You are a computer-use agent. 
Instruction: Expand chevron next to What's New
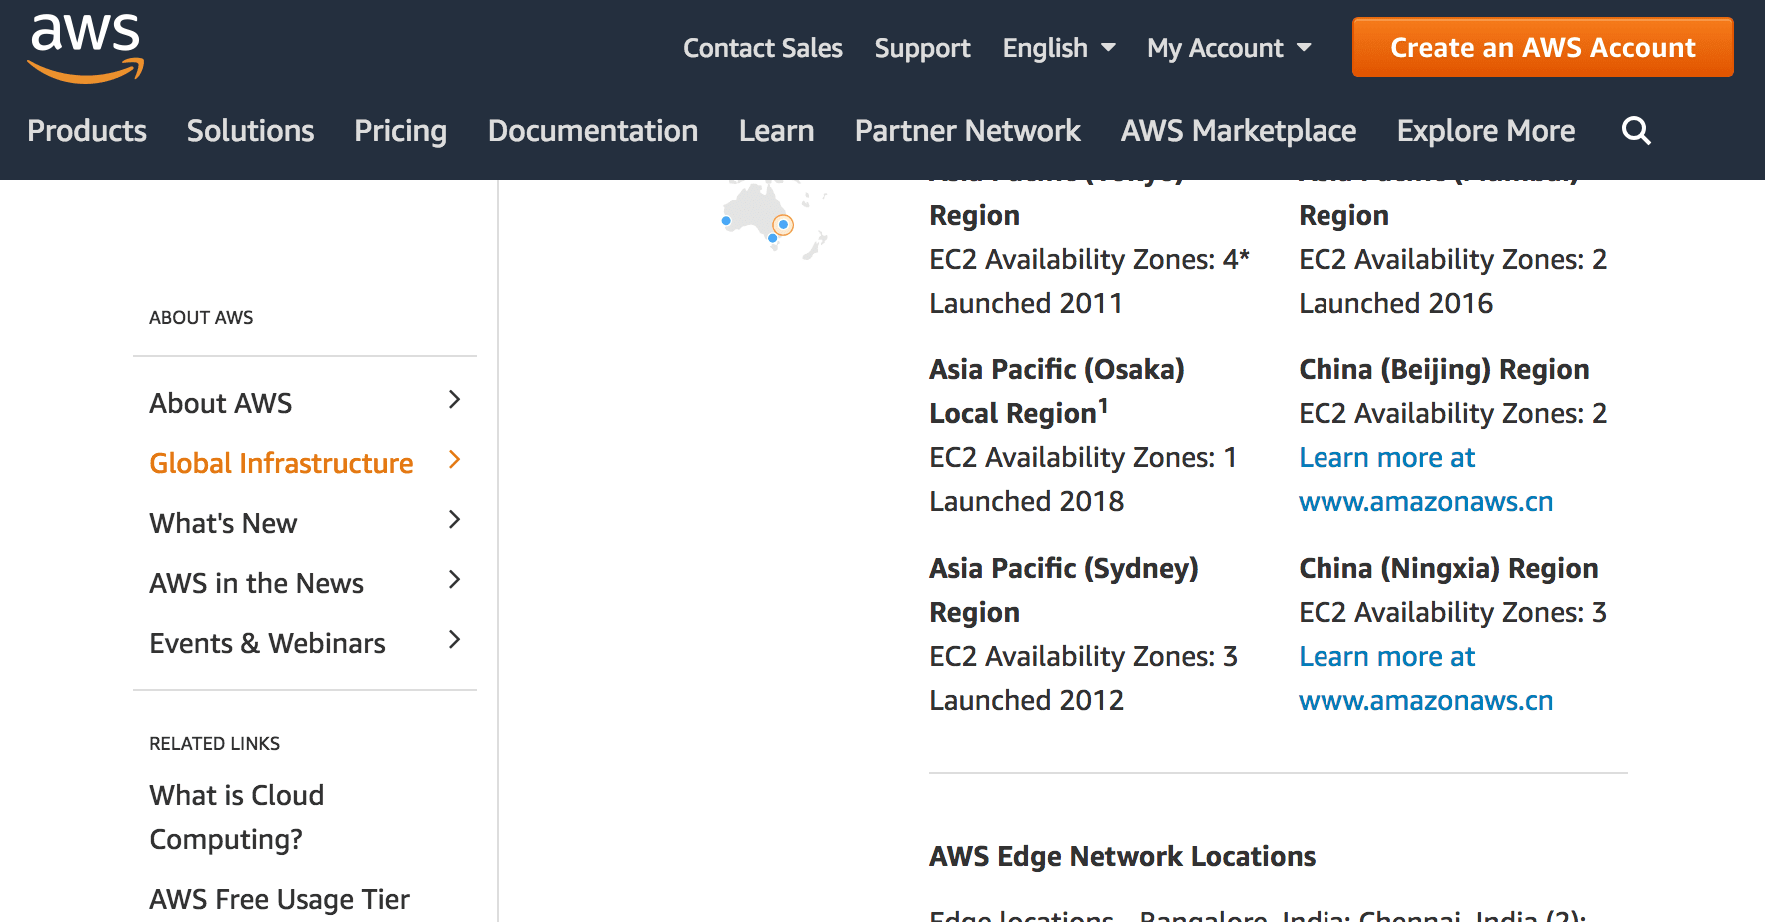coord(454,520)
